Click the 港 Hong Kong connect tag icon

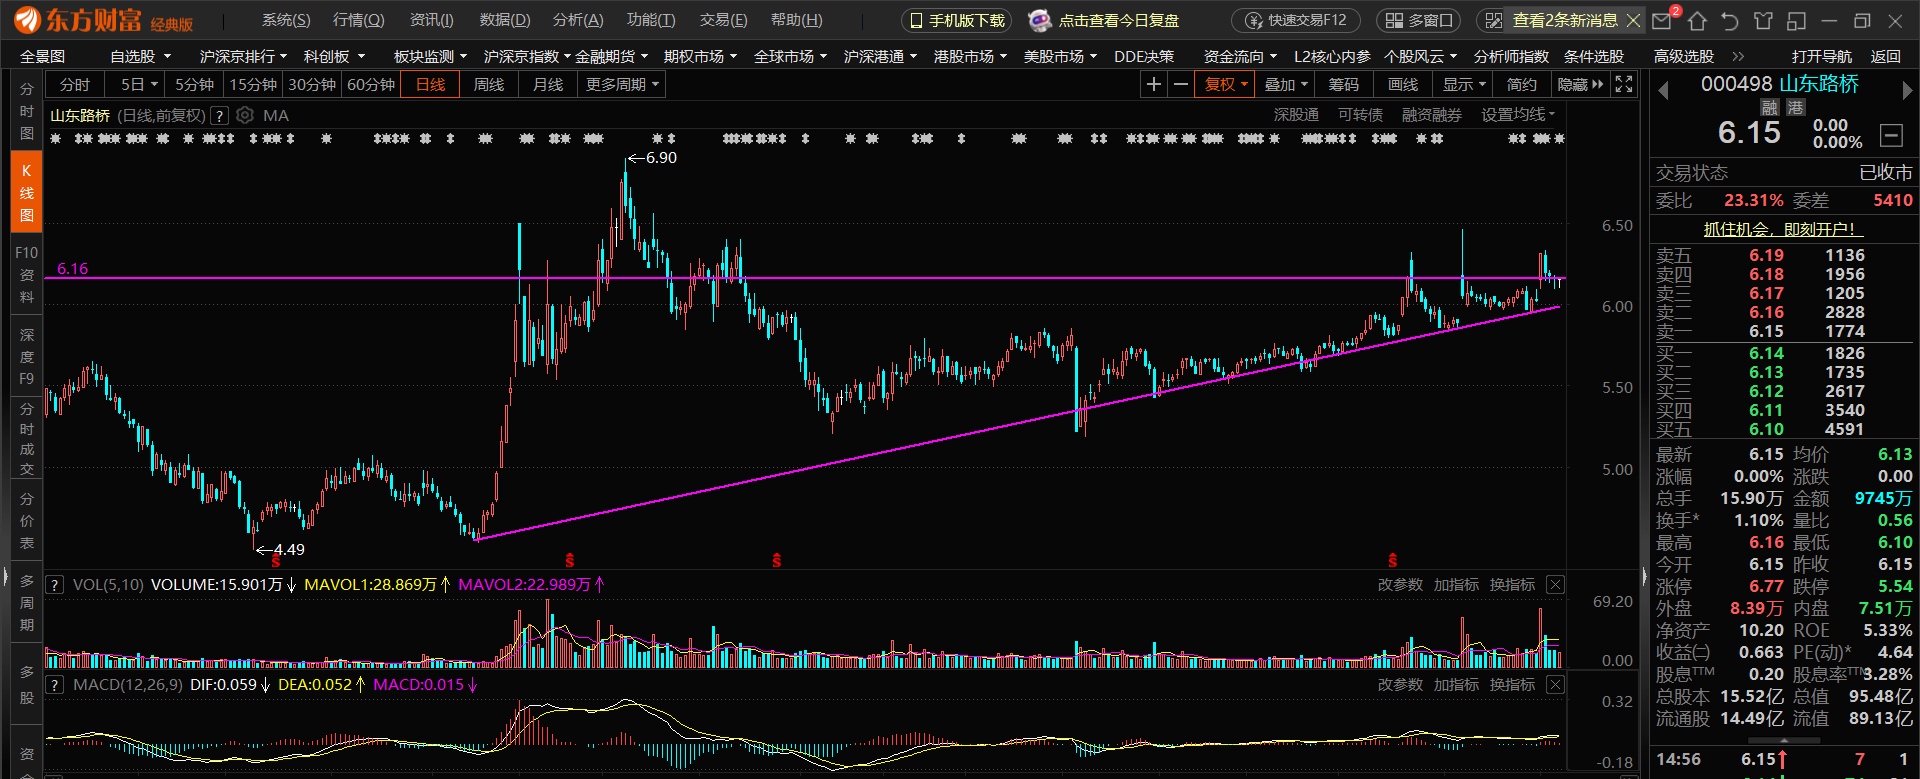pos(1796,107)
